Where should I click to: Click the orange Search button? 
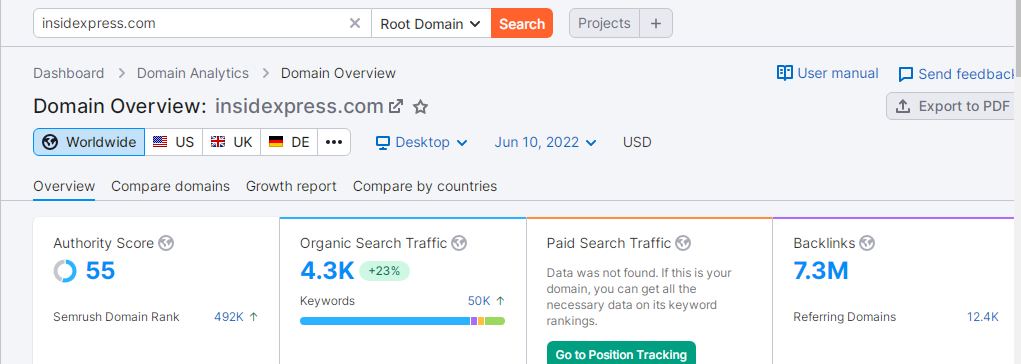coord(522,23)
